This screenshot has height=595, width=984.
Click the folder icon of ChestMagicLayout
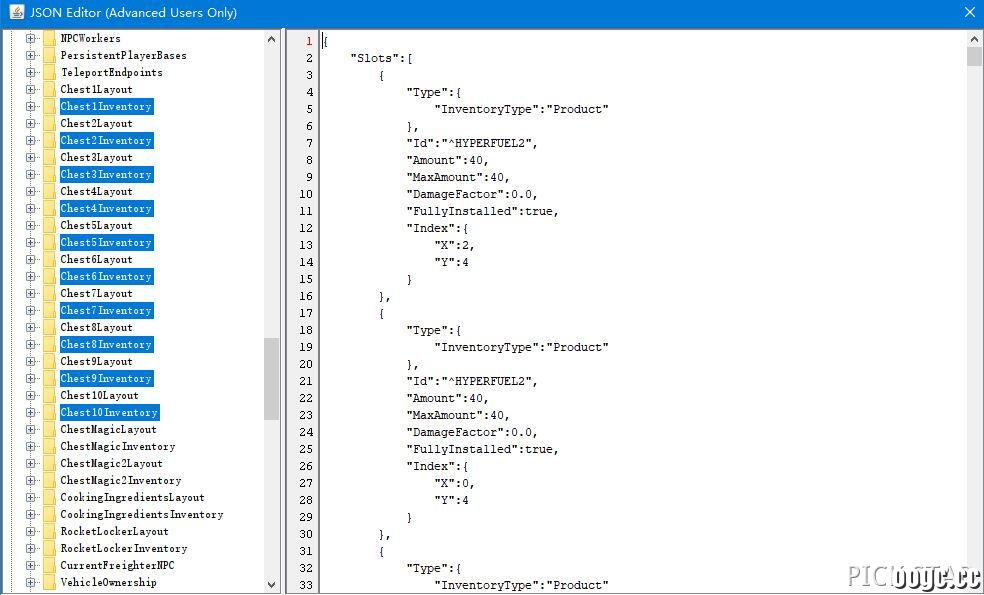[x=50, y=429]
